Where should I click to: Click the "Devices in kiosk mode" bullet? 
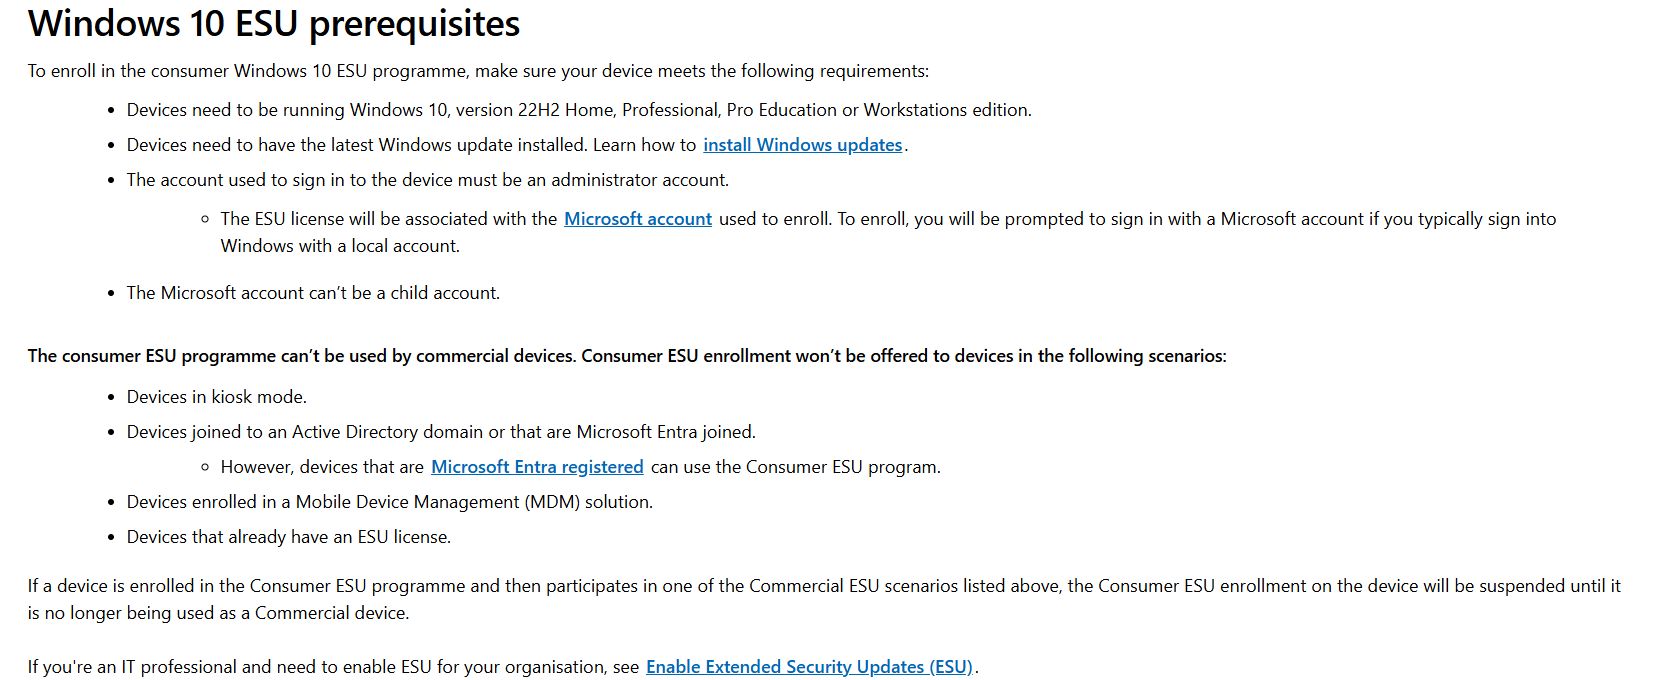tap(216, 397)
